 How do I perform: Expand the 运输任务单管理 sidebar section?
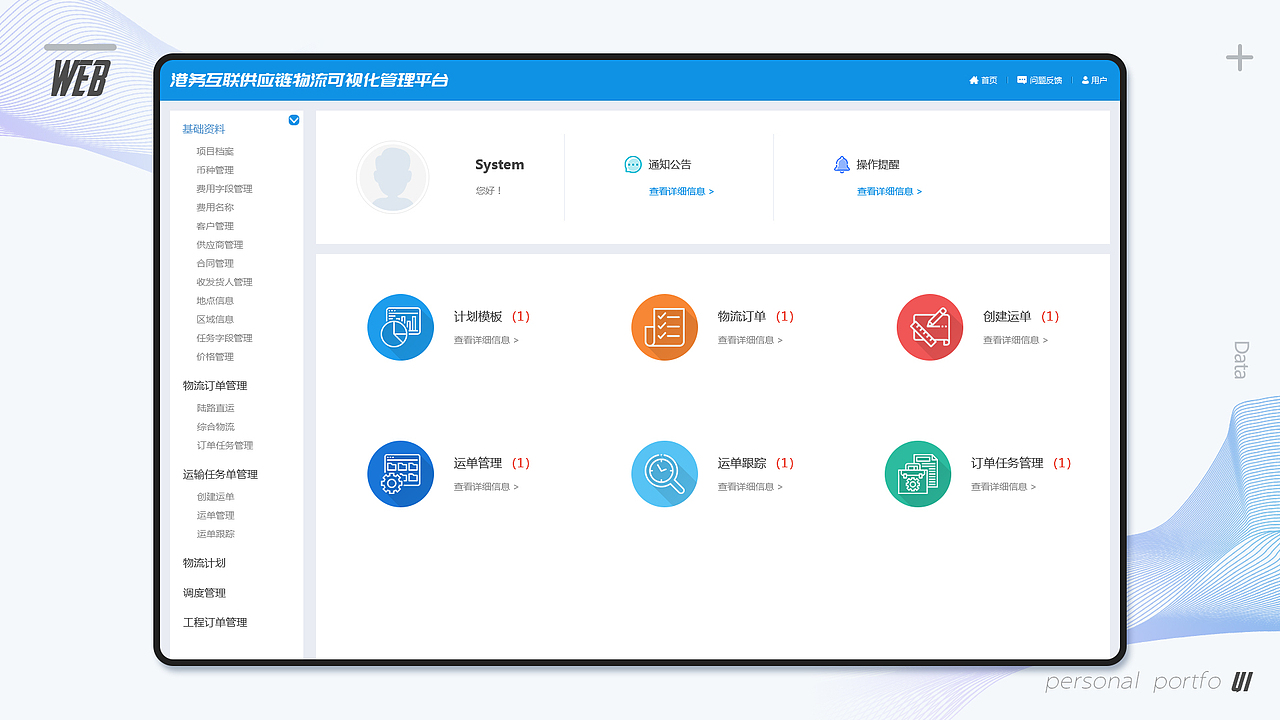(220, 475)
